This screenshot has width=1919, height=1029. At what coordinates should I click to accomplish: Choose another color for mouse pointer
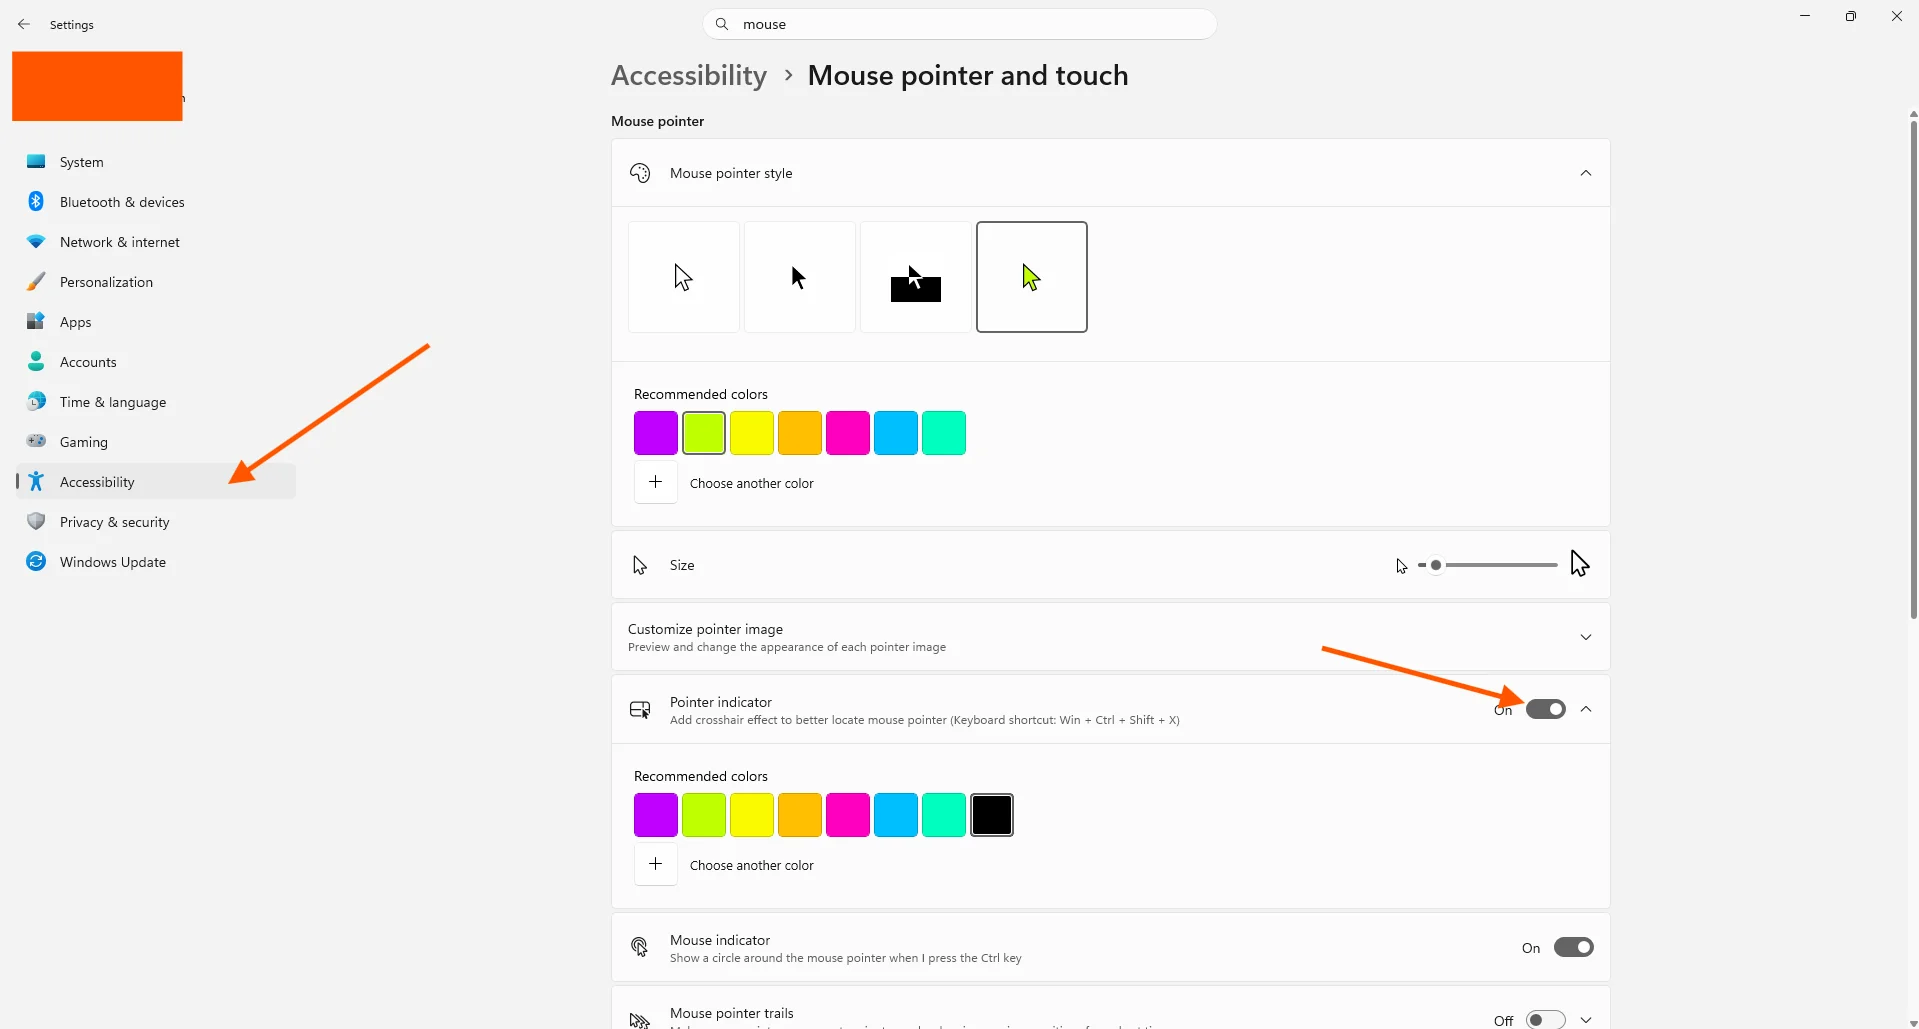[x=656, y=482]
